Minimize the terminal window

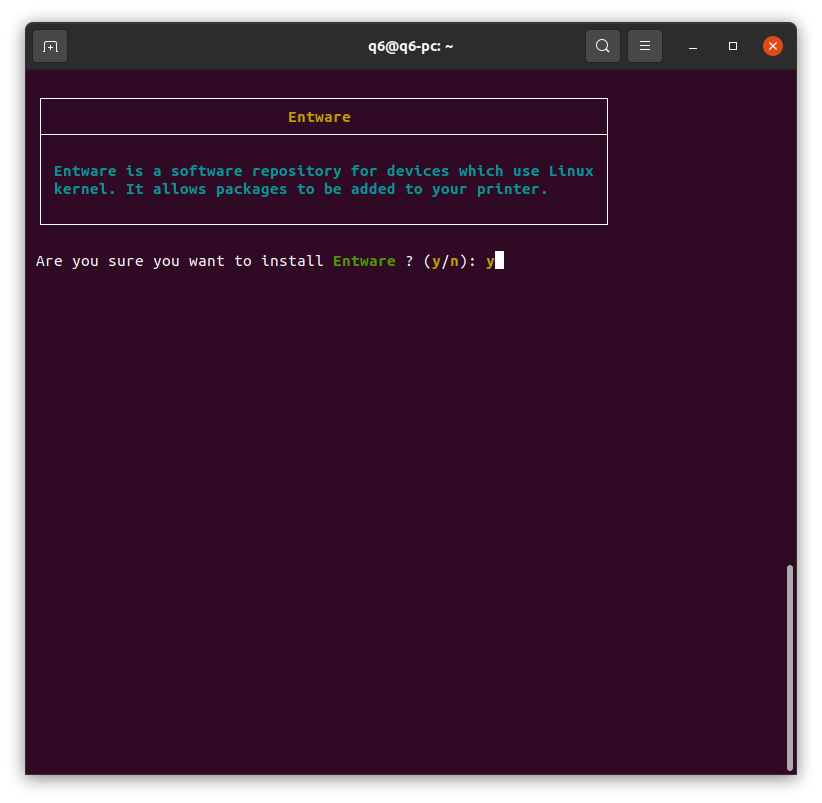point(693,47)
